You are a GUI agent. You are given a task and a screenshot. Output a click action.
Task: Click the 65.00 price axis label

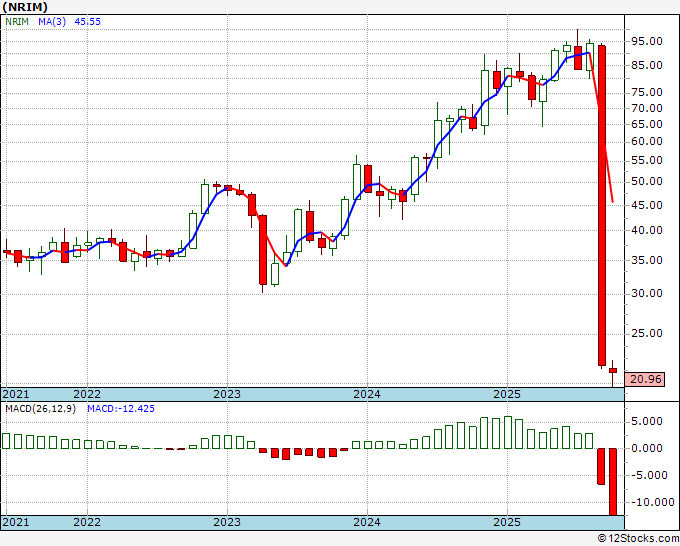tap(647, 124)
